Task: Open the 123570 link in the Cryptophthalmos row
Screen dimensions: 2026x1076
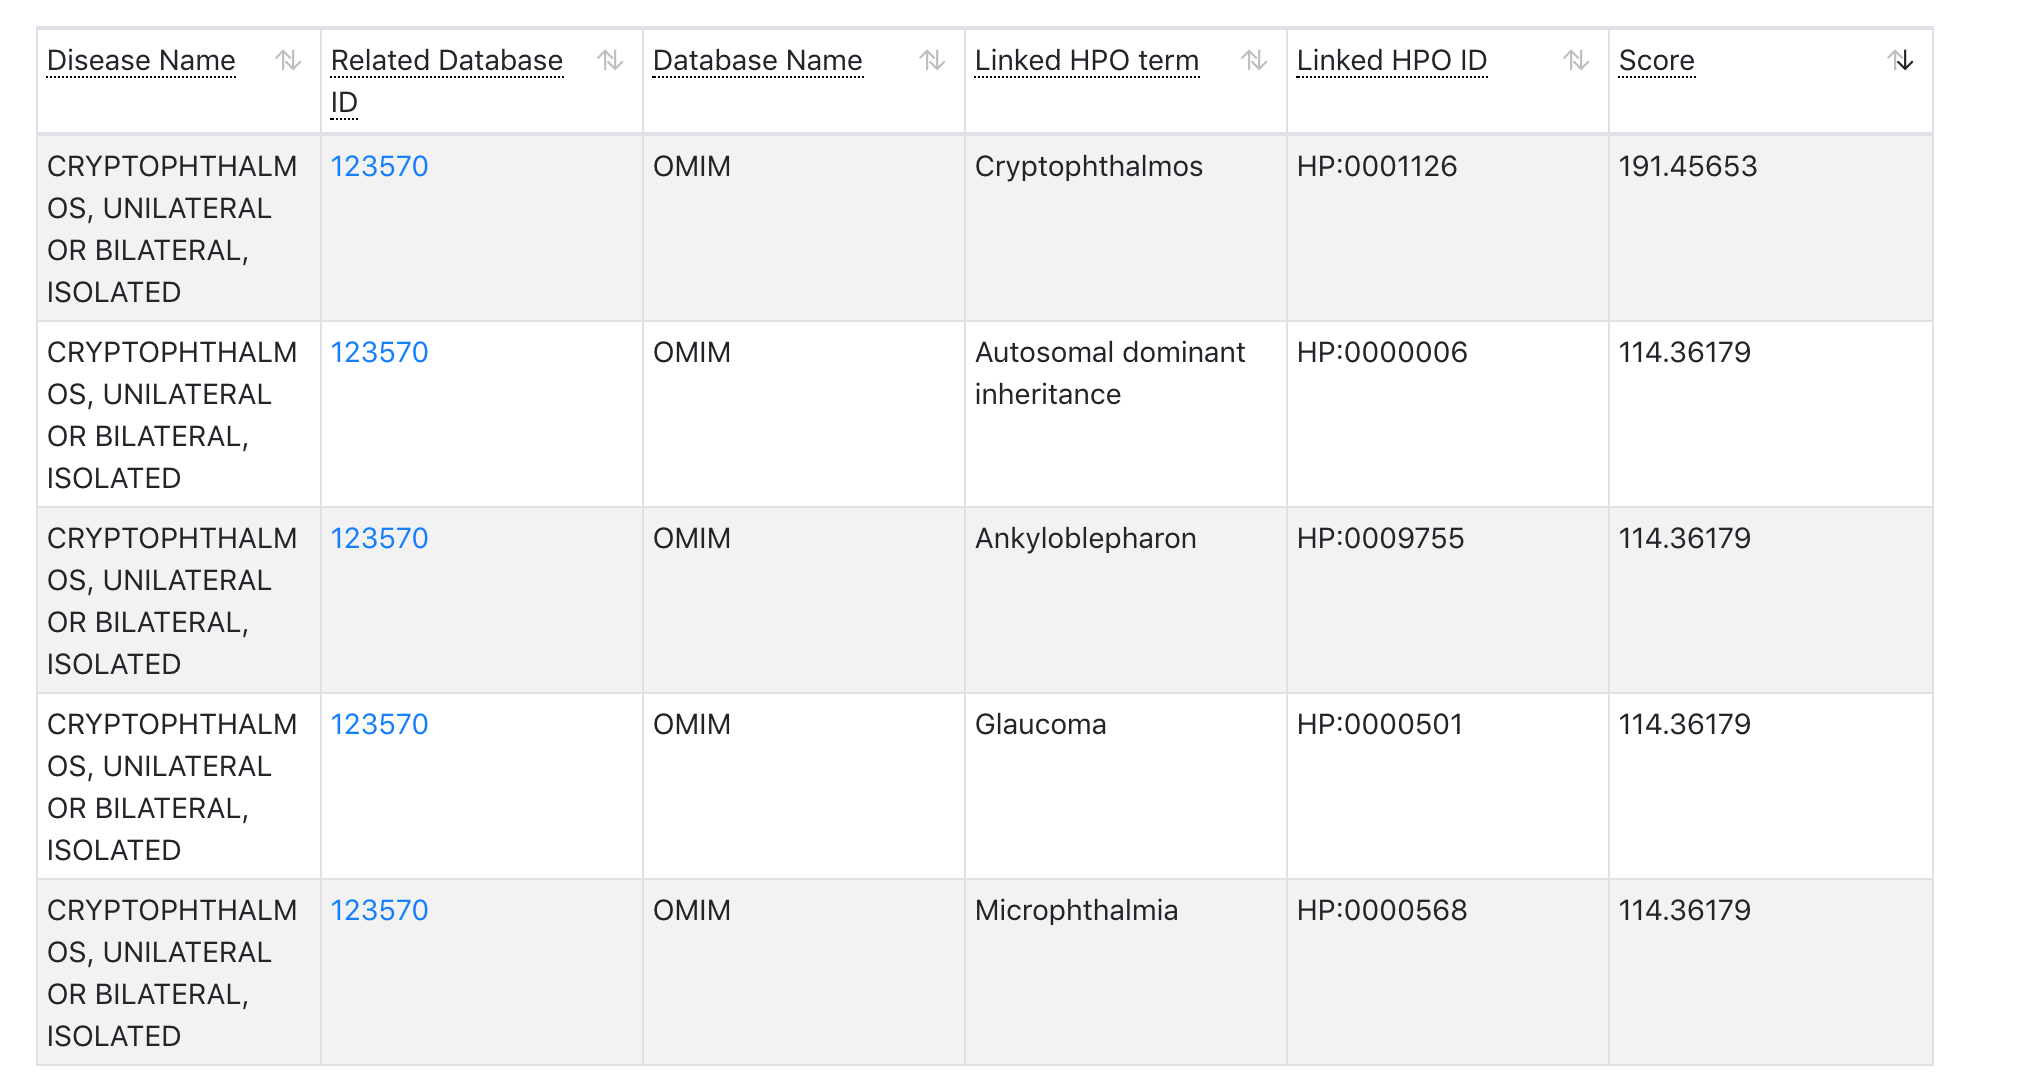Action: pyautogui.click(x=380, y=167)
